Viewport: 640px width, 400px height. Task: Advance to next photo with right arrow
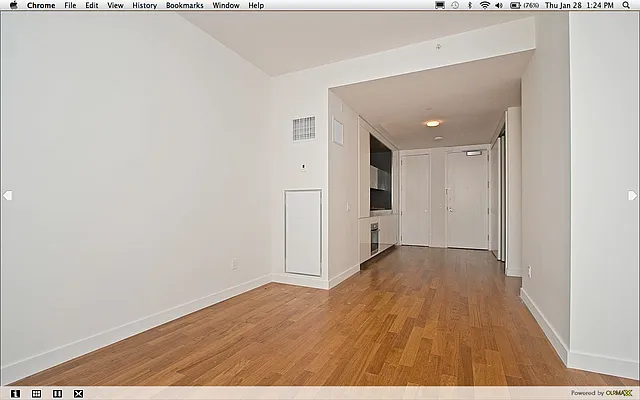tap(632, 196)
